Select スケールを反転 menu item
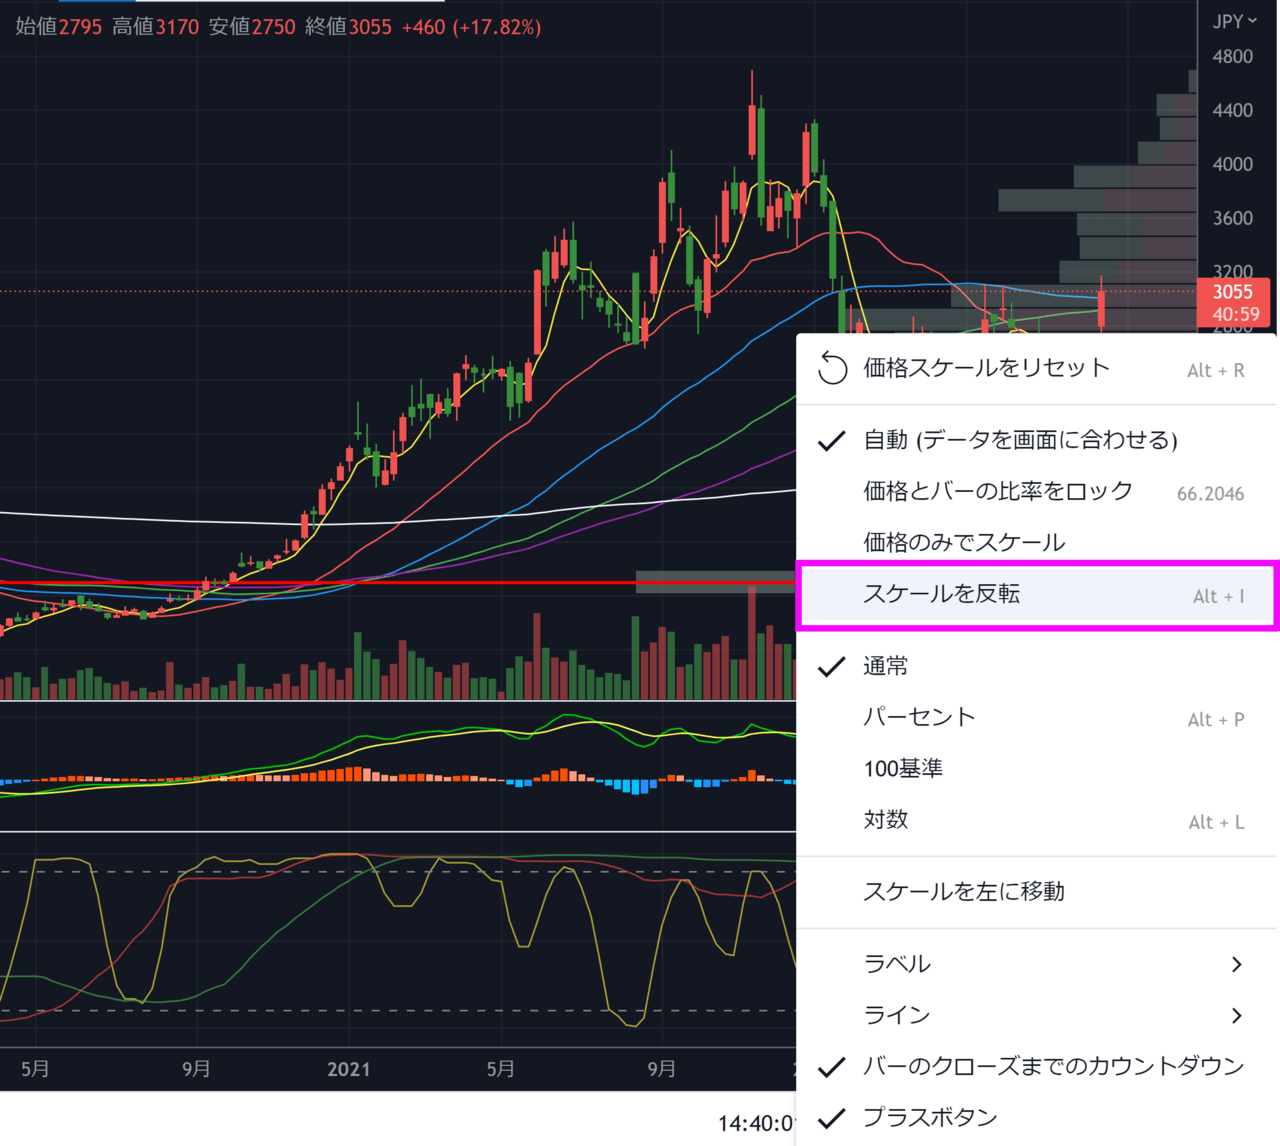The height and width of the screenshot is (1146, 1280). [1036, 595]
